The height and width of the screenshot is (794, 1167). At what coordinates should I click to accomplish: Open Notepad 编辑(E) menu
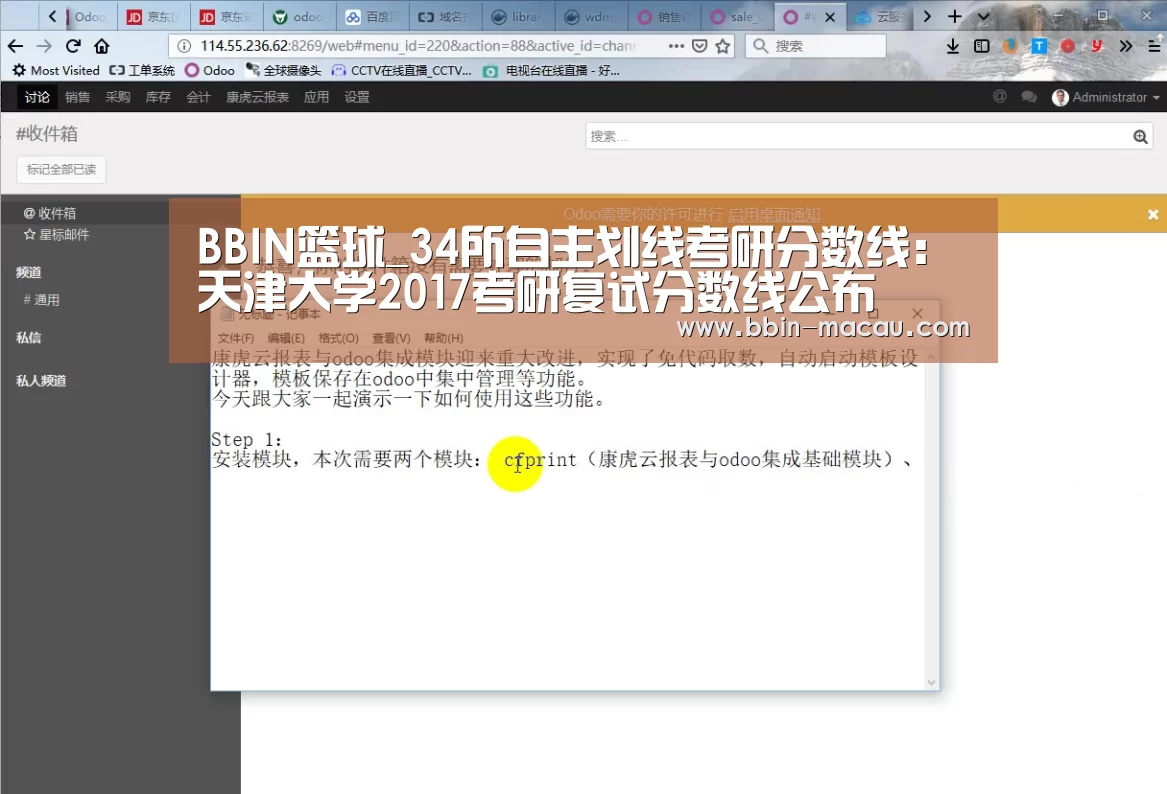(287, 339)
